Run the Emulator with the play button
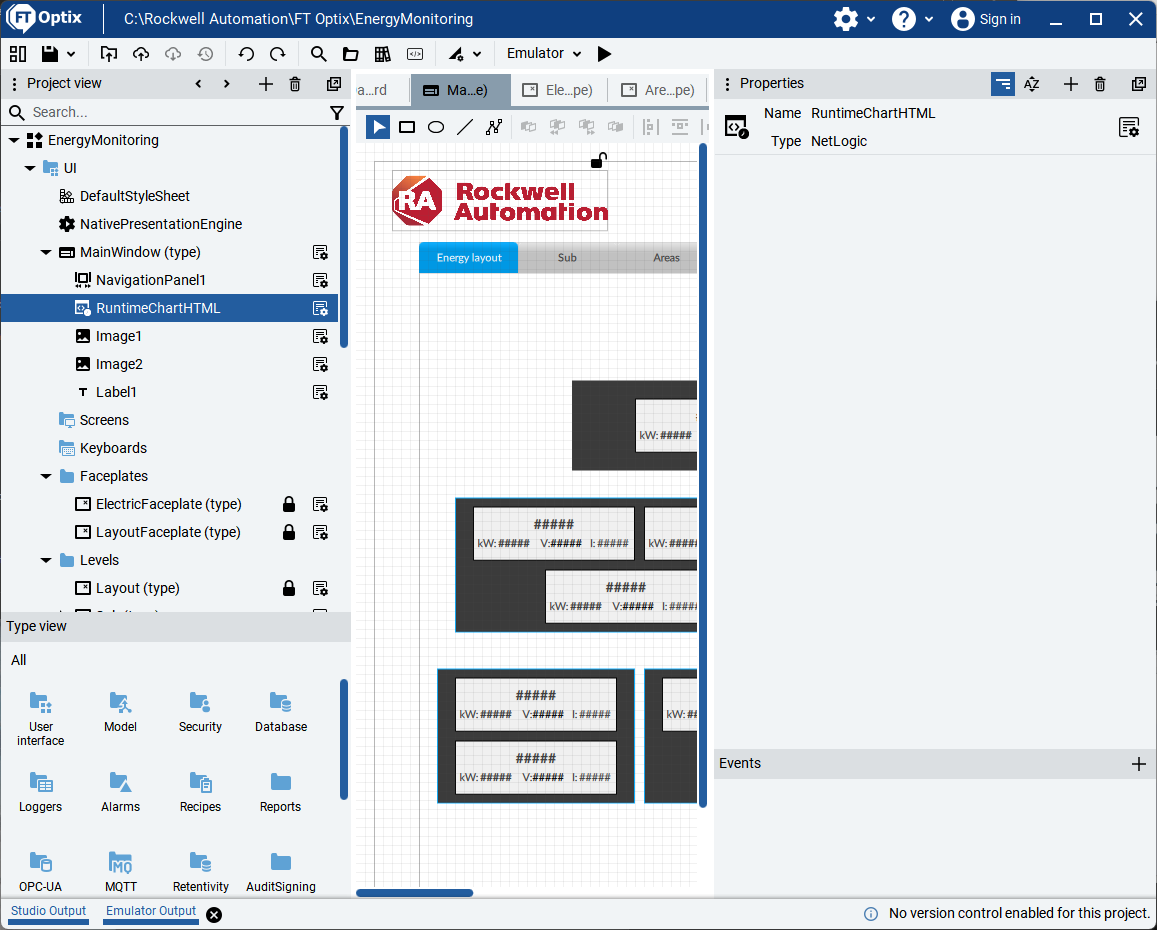 point(604,54)
